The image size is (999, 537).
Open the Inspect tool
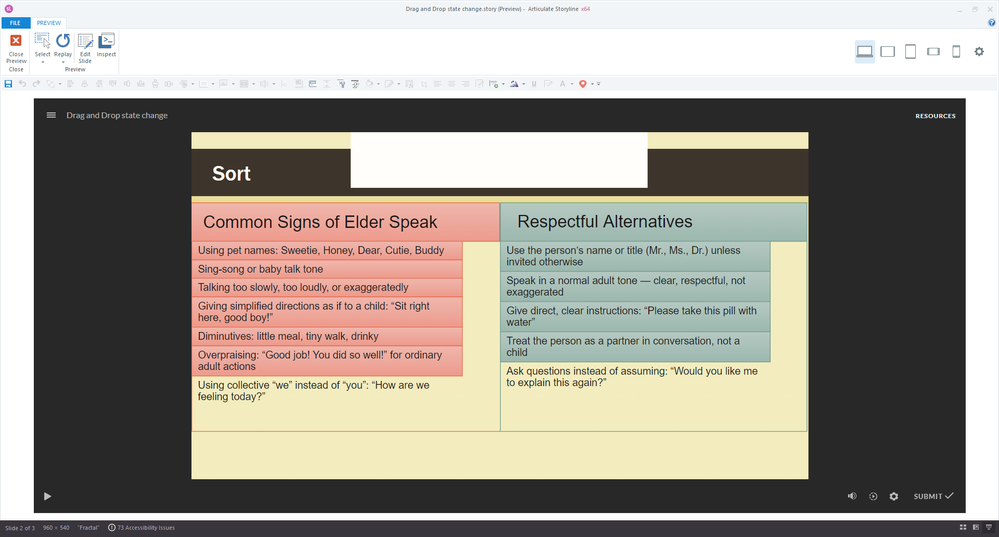[106, 47]
